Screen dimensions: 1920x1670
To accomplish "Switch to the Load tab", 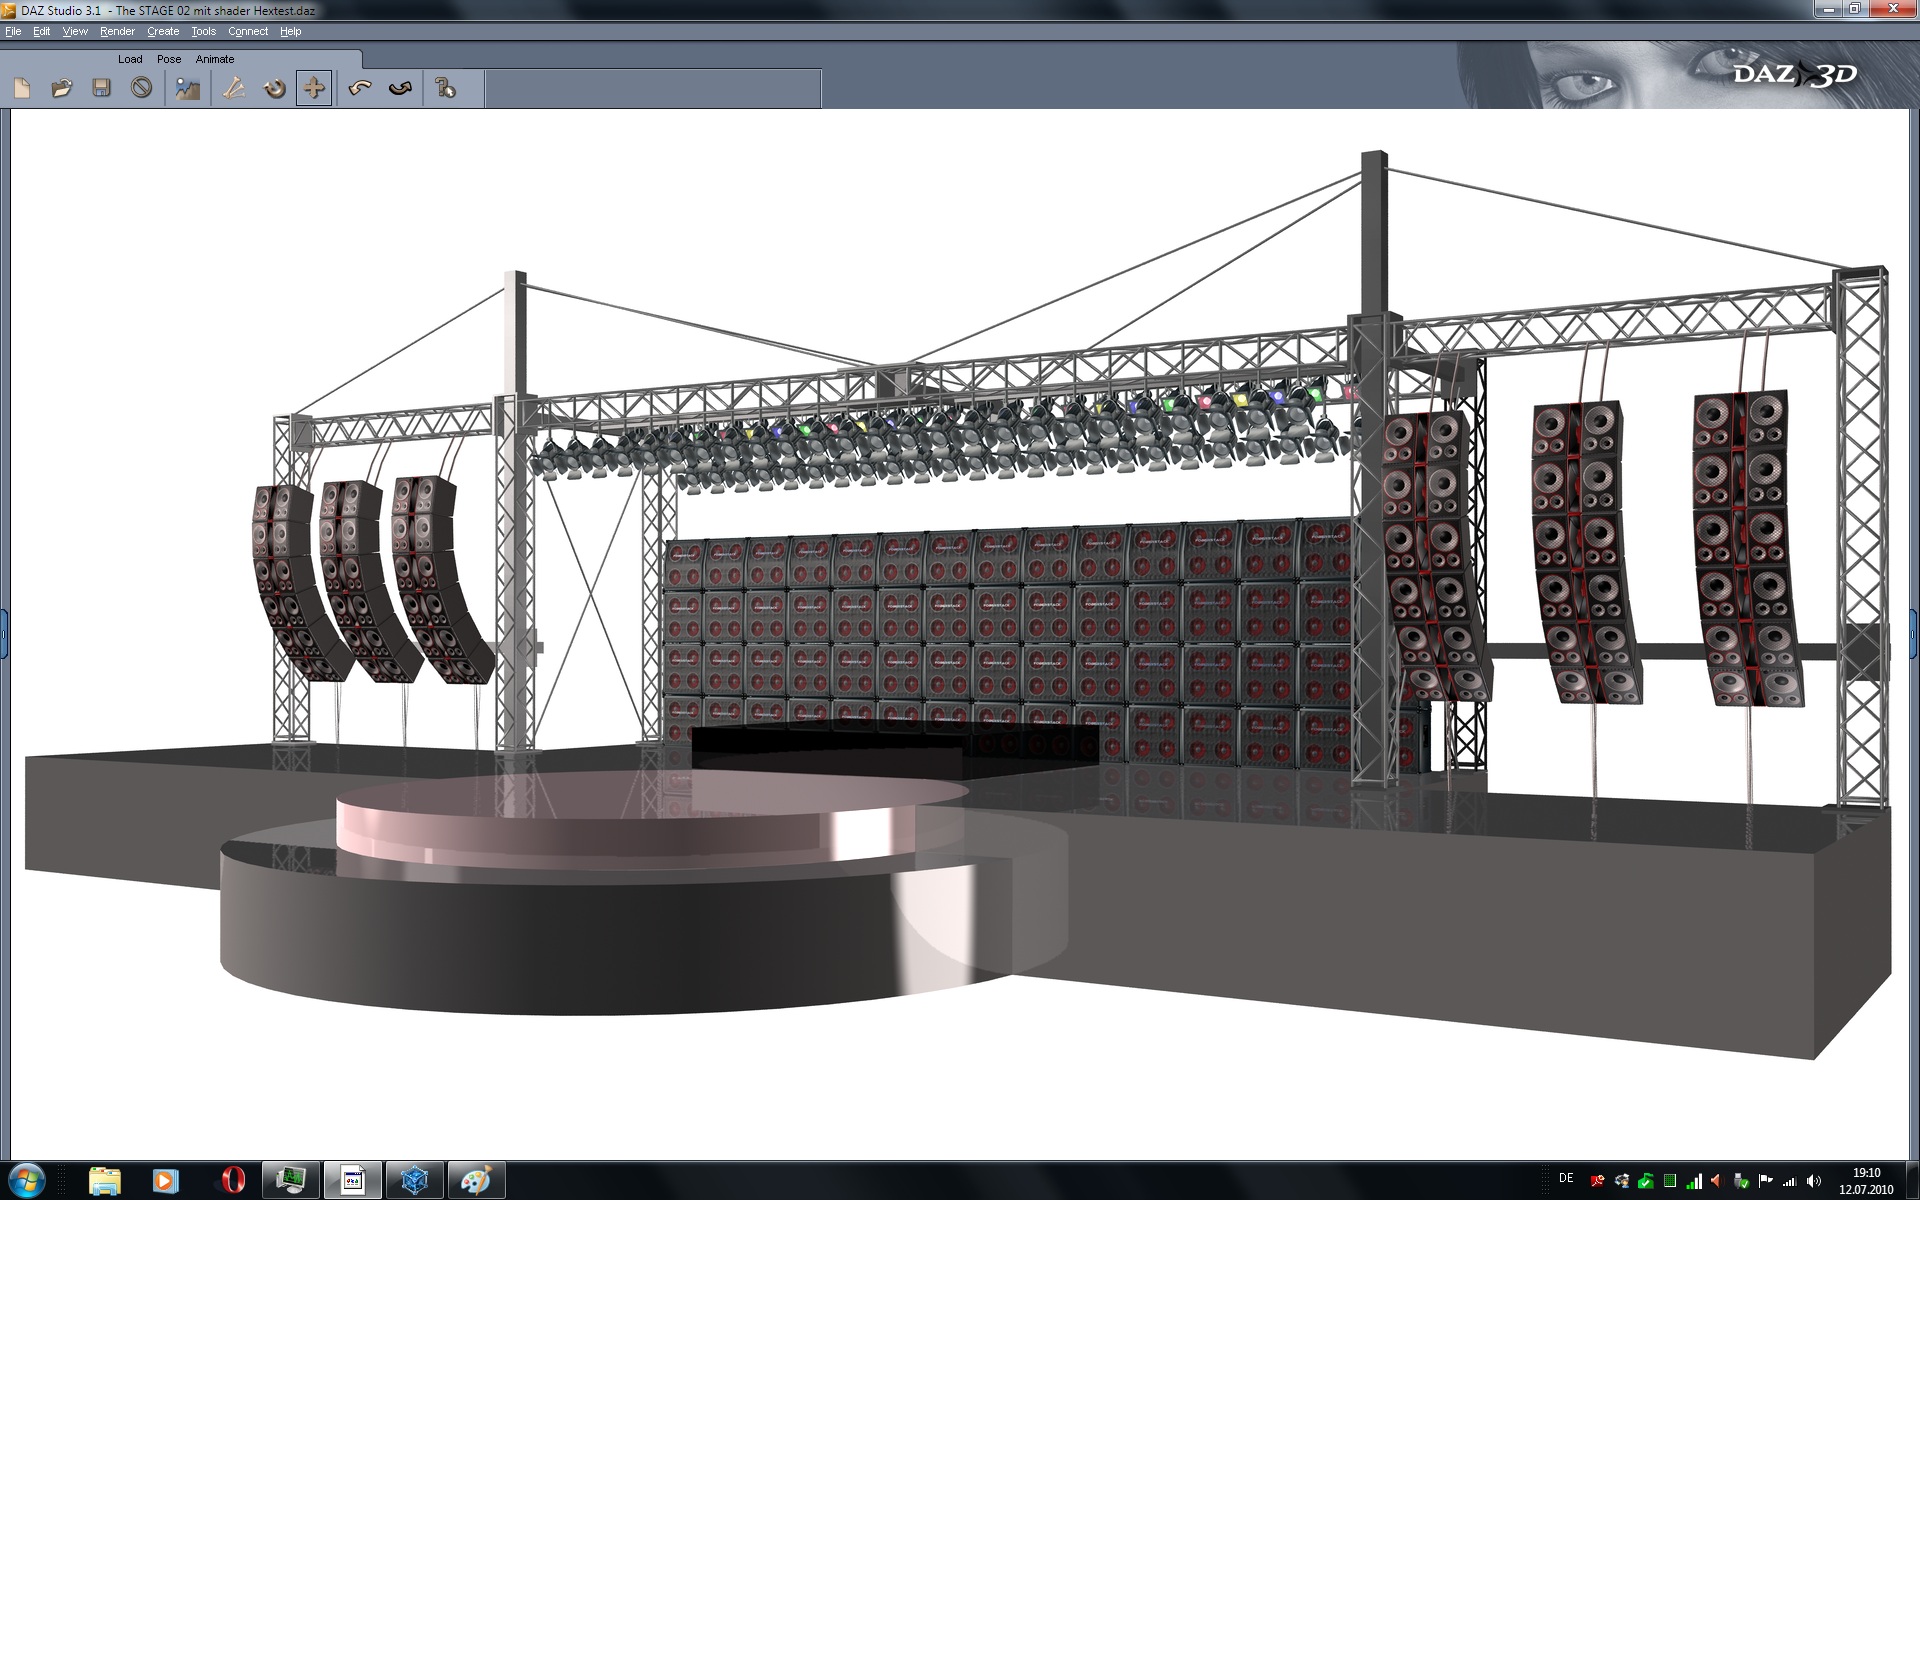I will point(130,59).
